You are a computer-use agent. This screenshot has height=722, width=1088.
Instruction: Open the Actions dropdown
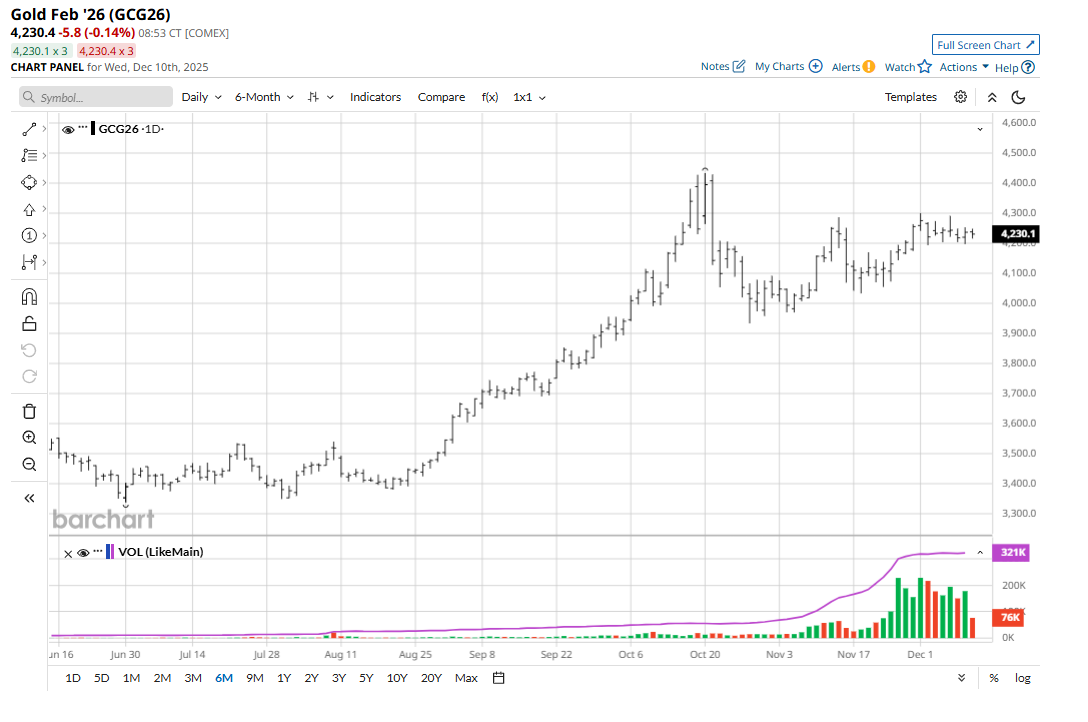point(964,67)
